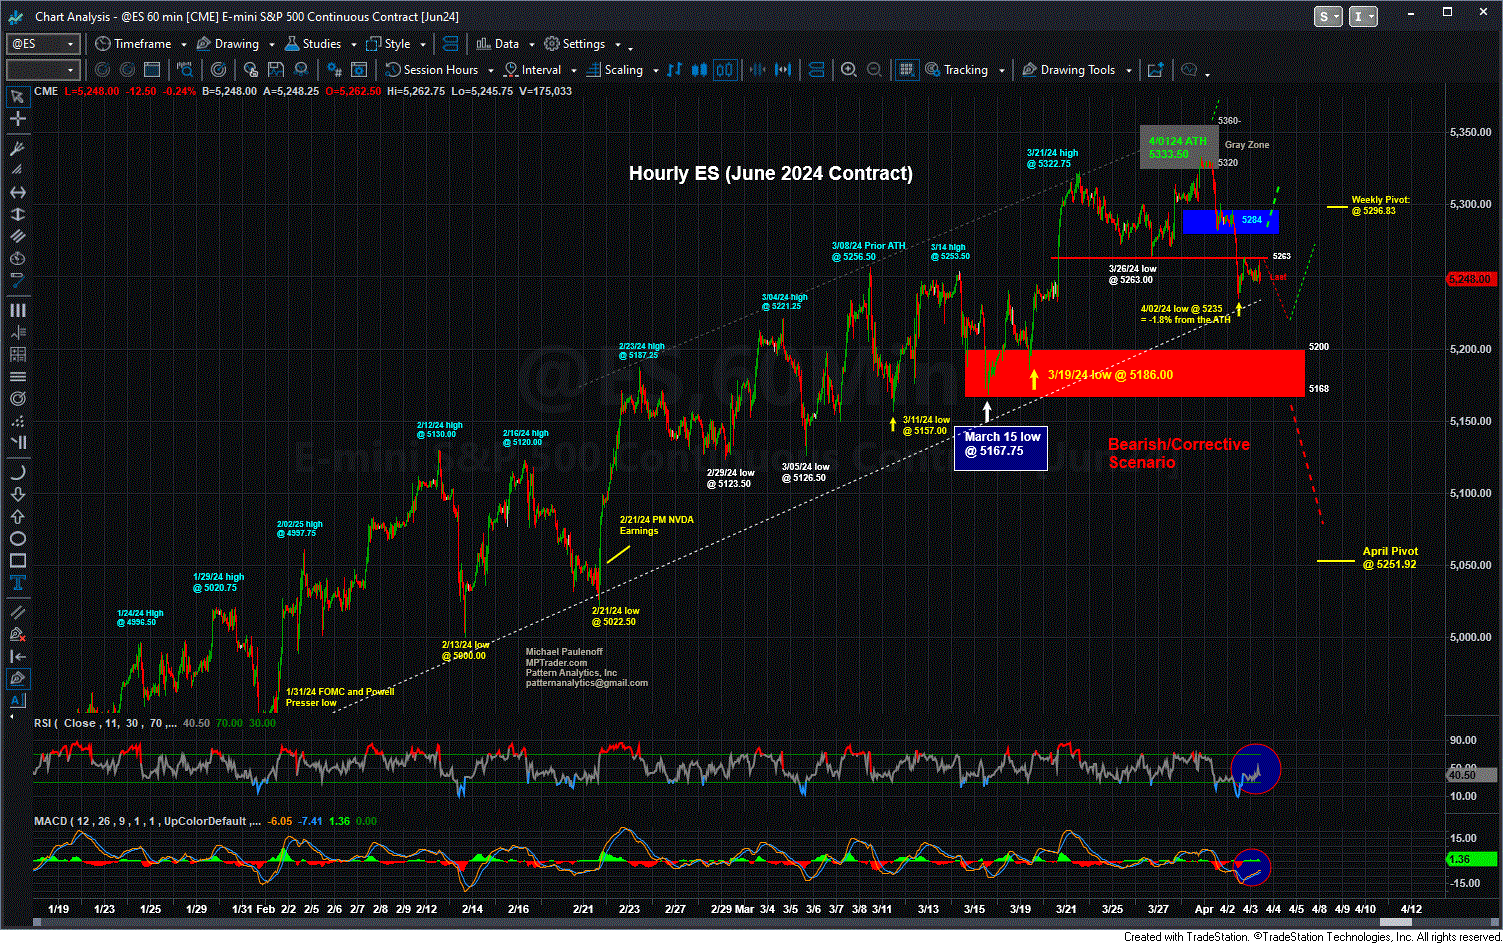Select the up arrow drawing tool
1503x943 pixels.
tap(17, 517)
